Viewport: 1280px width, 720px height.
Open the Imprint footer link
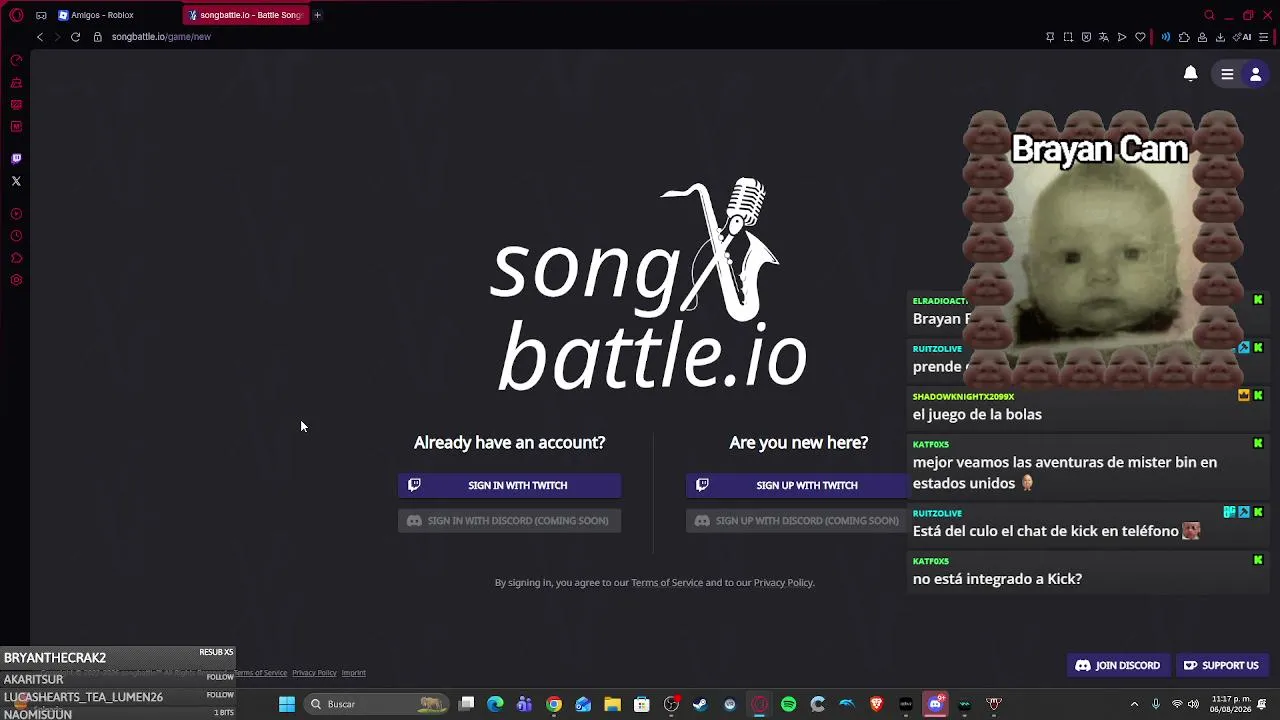click(x=354, y=673)
